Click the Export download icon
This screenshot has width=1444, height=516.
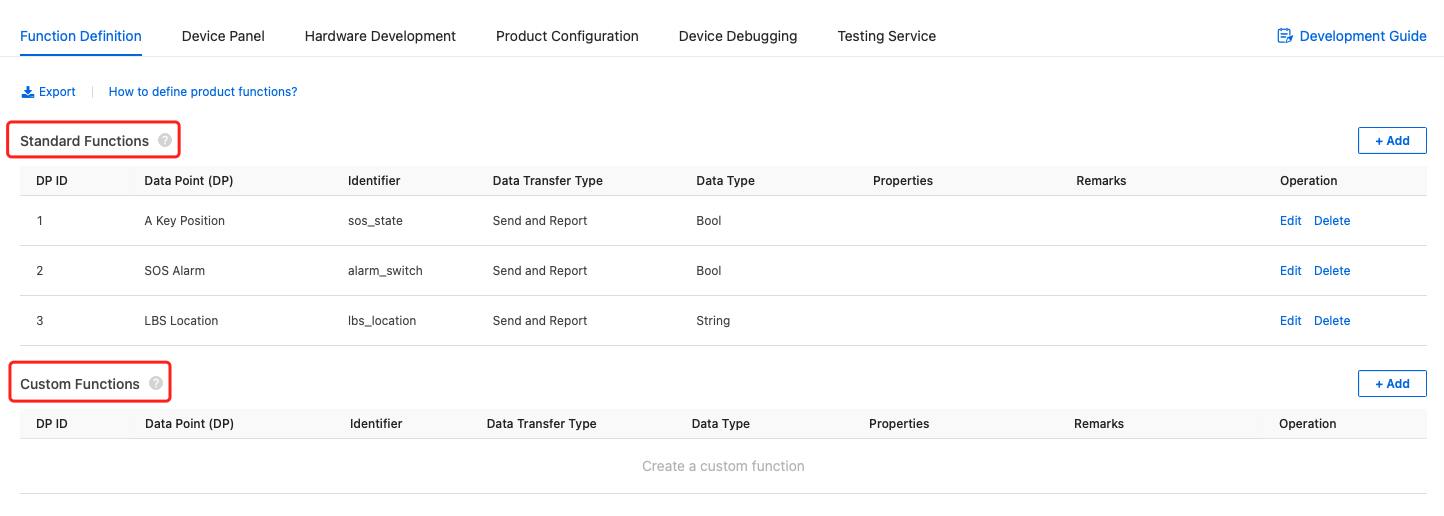coord(28,92)
